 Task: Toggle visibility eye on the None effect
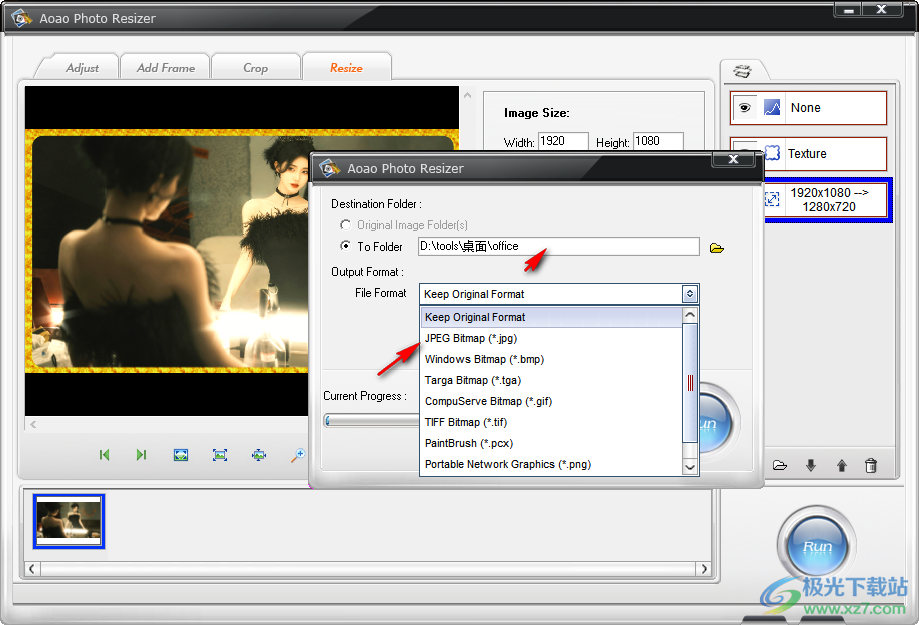click(745, 107)
